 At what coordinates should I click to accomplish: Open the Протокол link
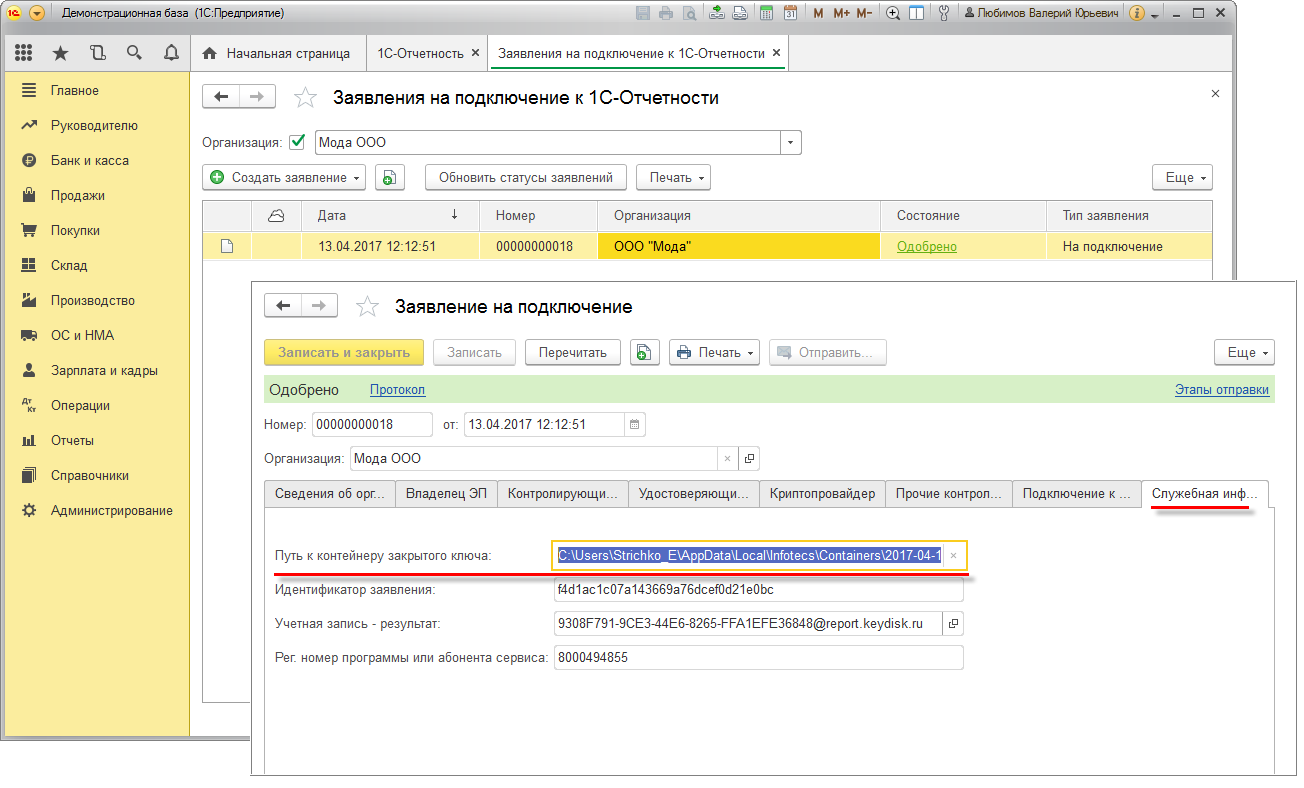click(397, 390)
